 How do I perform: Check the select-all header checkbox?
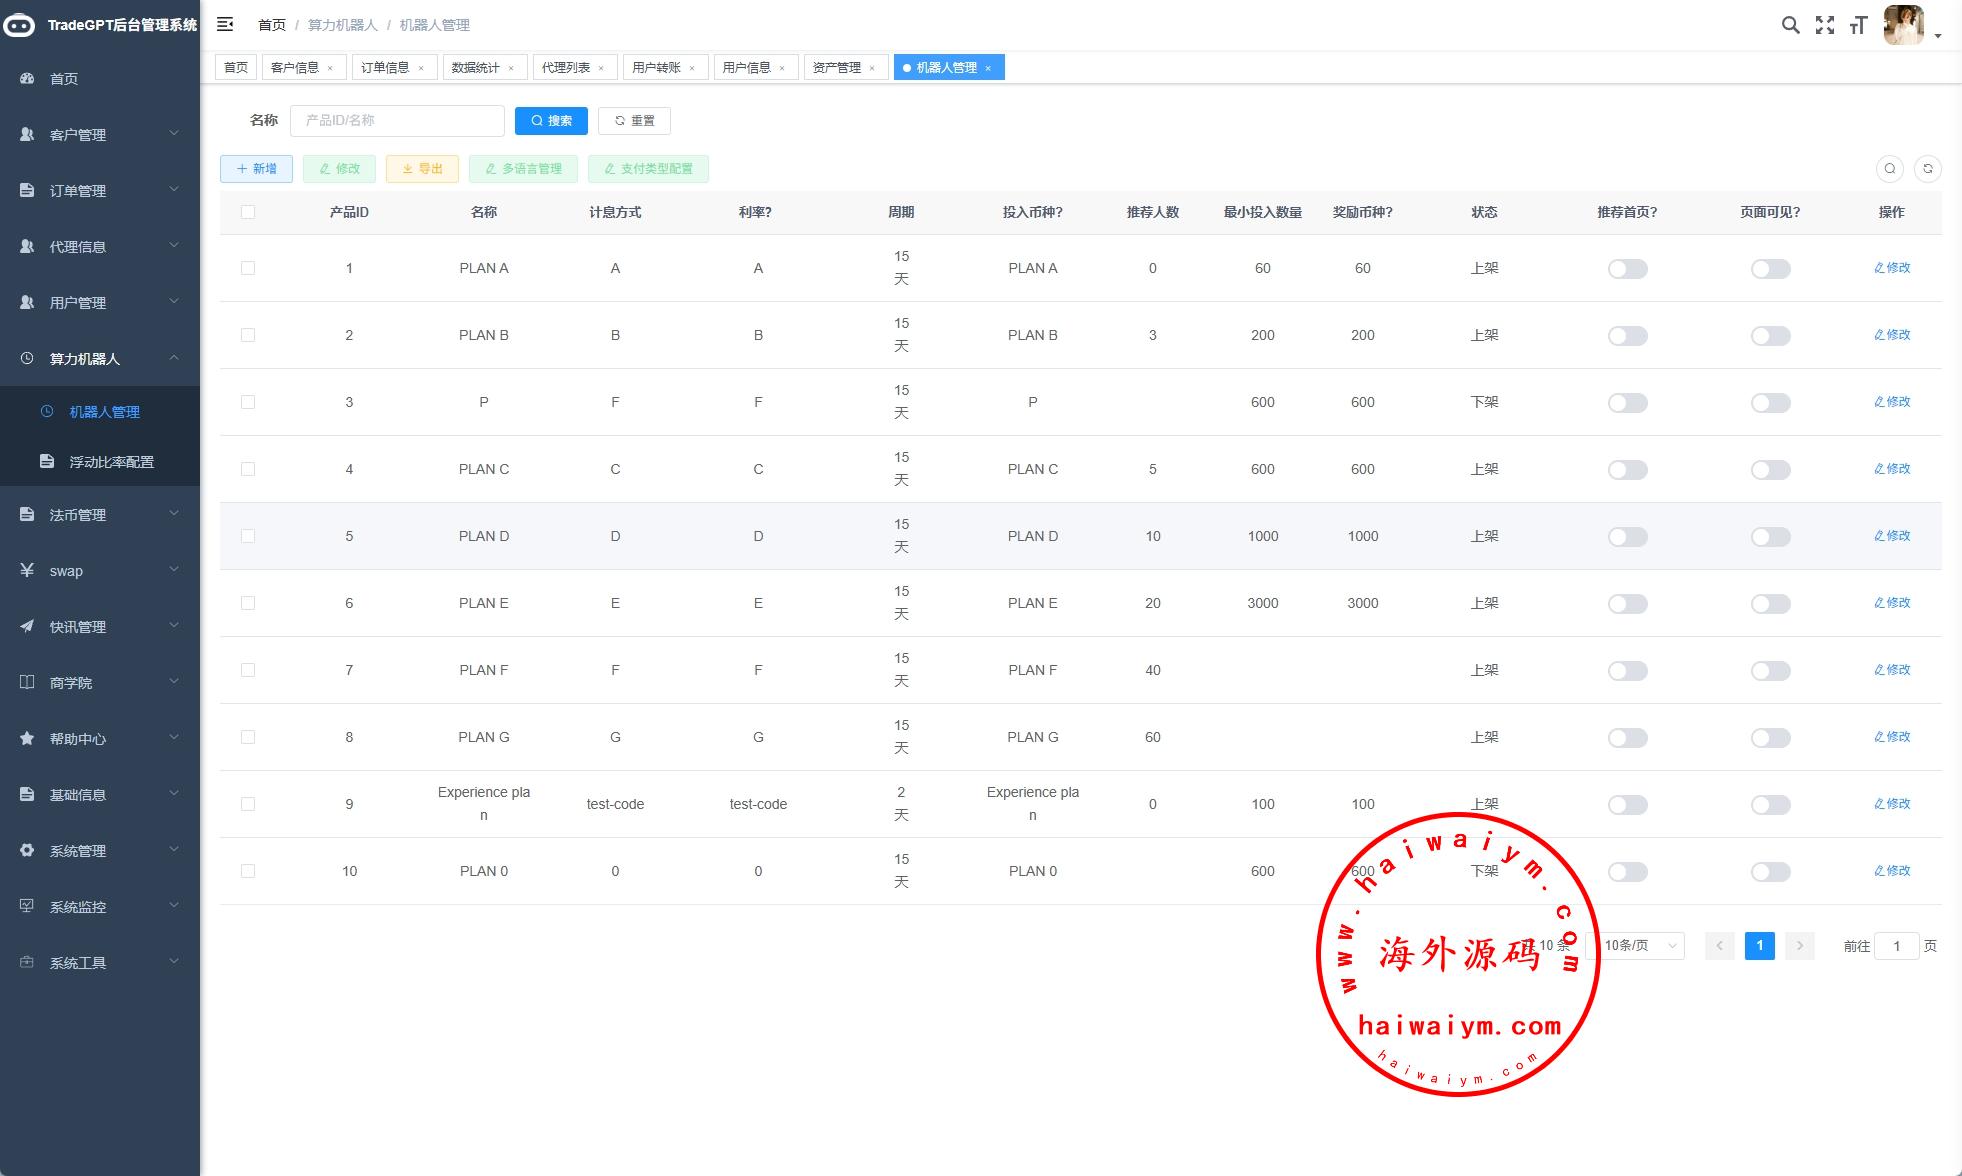click(248, 212)
